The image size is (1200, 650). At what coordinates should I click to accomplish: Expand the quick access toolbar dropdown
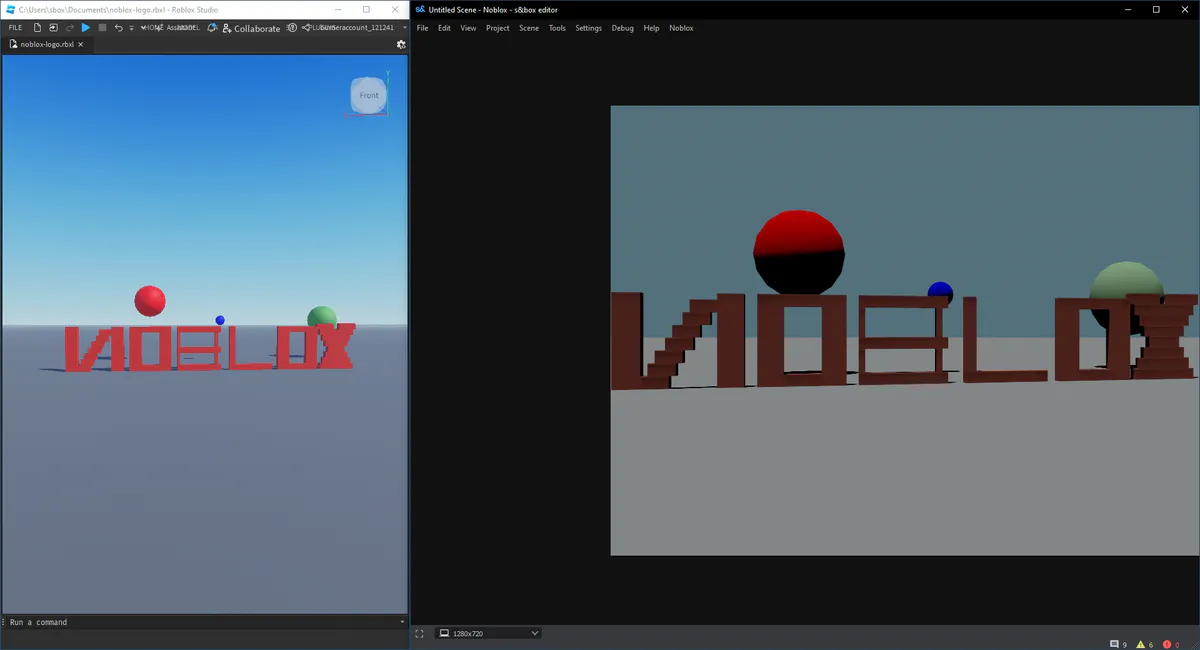tap(131, 28)
